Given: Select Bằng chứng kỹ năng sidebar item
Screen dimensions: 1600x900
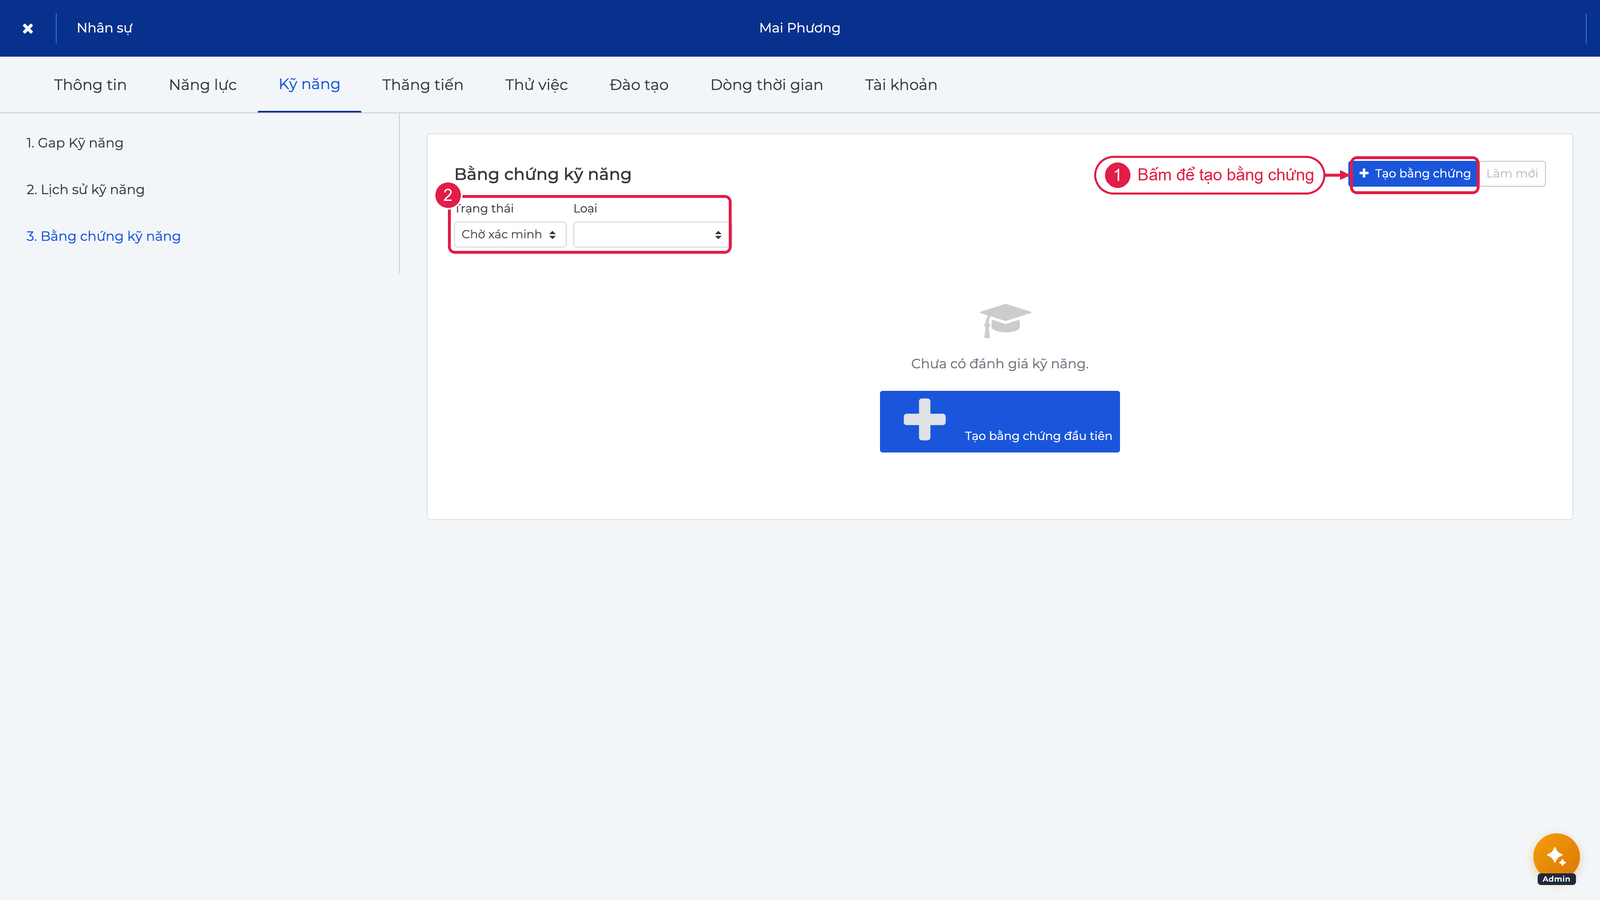Looking at the screenshot, I should (x=103, y=236).
